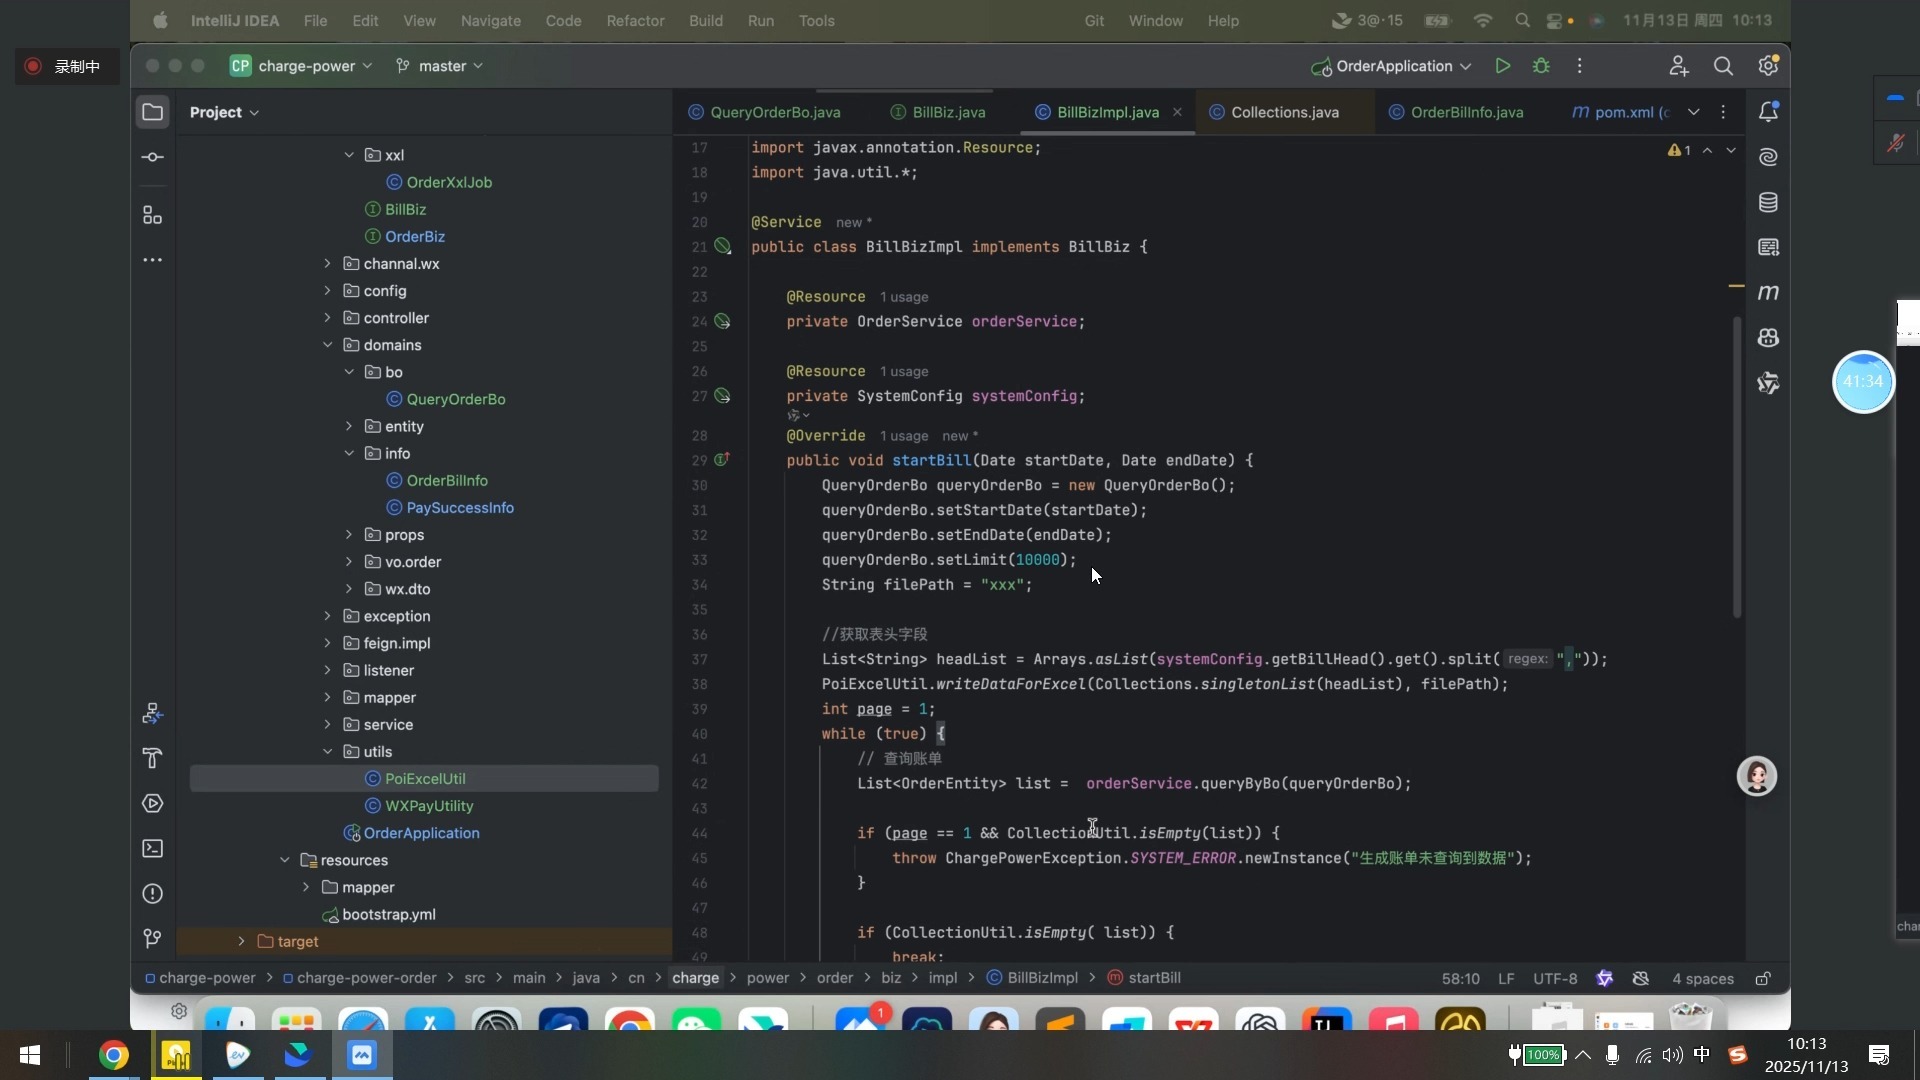Click the Search Everywhere magnifier icon
The width and height of the screenshot is (1920, 1080).
point(1723,66)
